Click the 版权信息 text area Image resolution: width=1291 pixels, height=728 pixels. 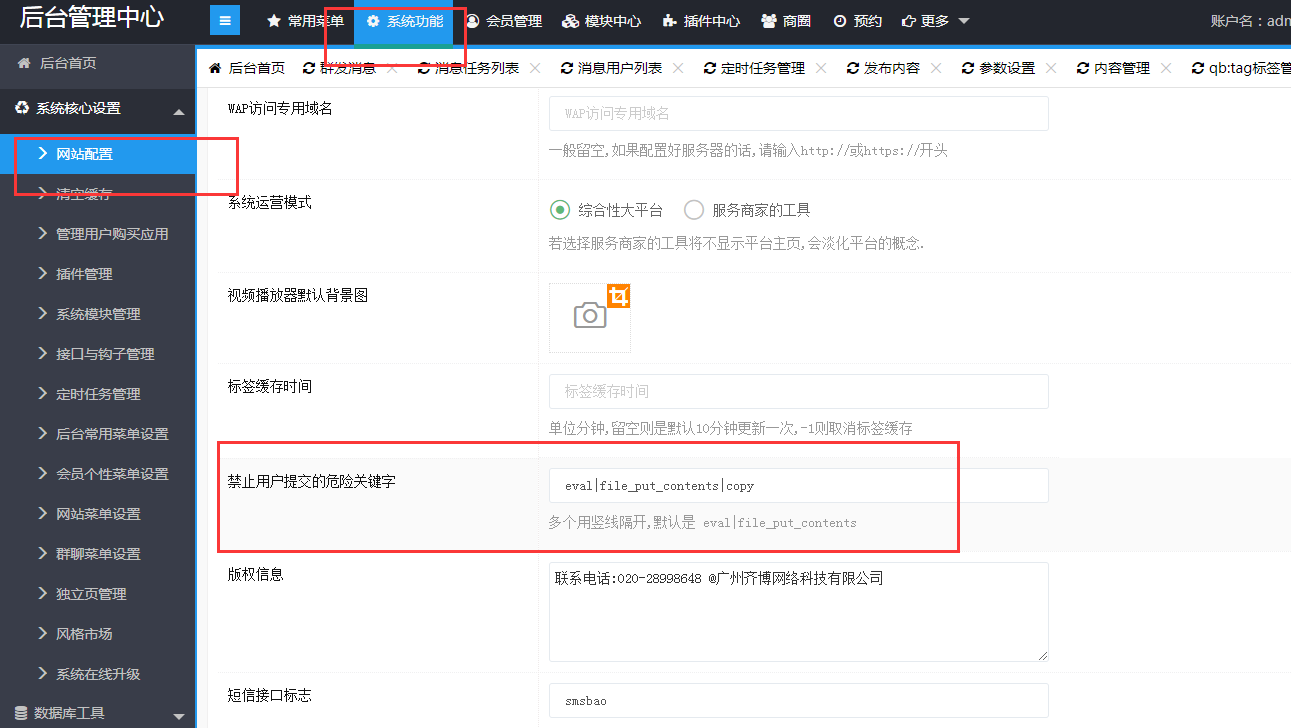(x=798, y=611)
